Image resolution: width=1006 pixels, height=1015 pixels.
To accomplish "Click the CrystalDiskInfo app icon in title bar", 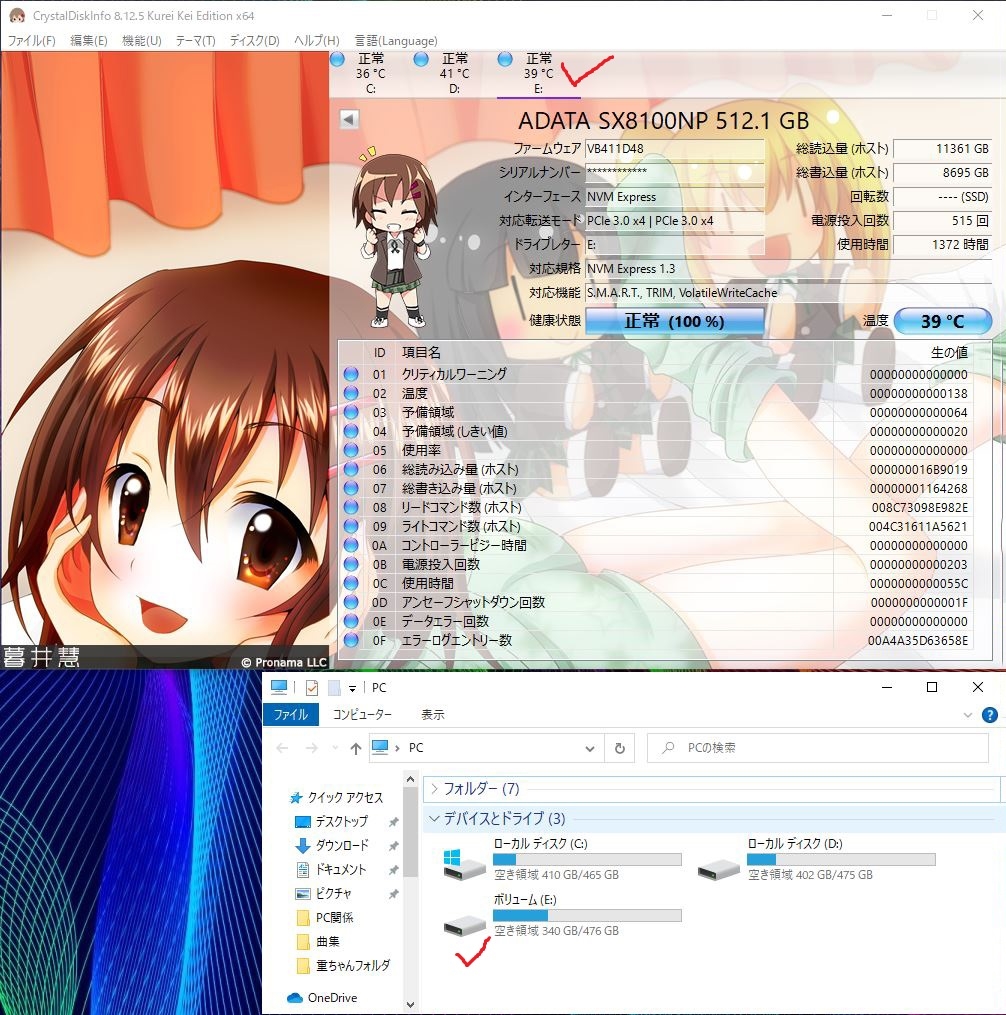I will 17,15.
